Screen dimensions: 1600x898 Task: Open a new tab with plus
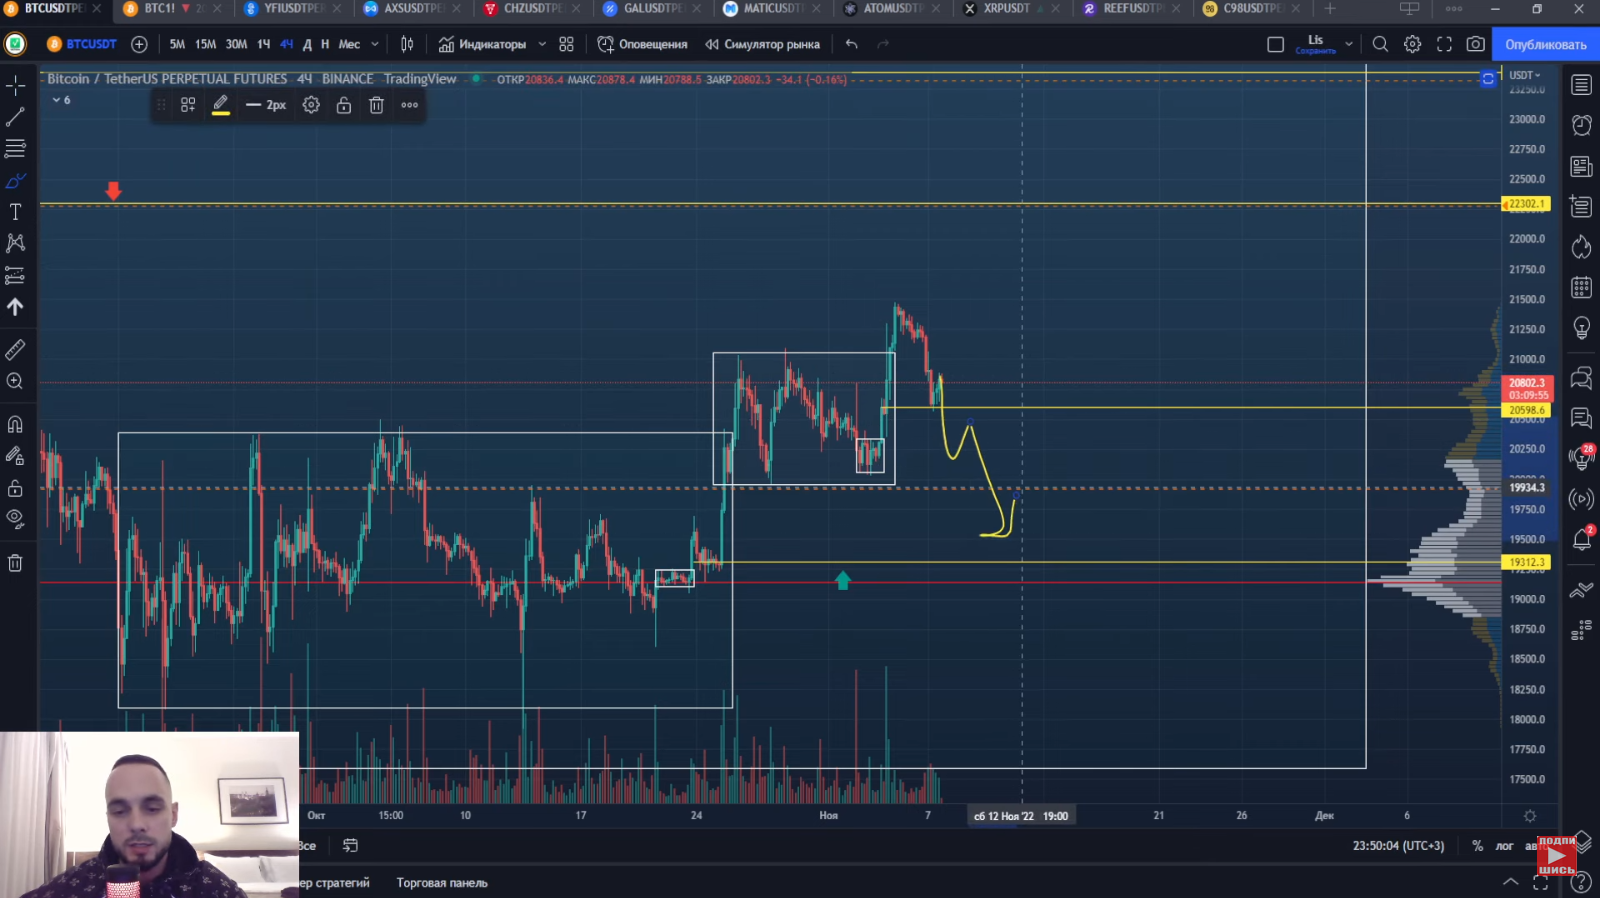pyautogui.click(x=1329, y=8)
